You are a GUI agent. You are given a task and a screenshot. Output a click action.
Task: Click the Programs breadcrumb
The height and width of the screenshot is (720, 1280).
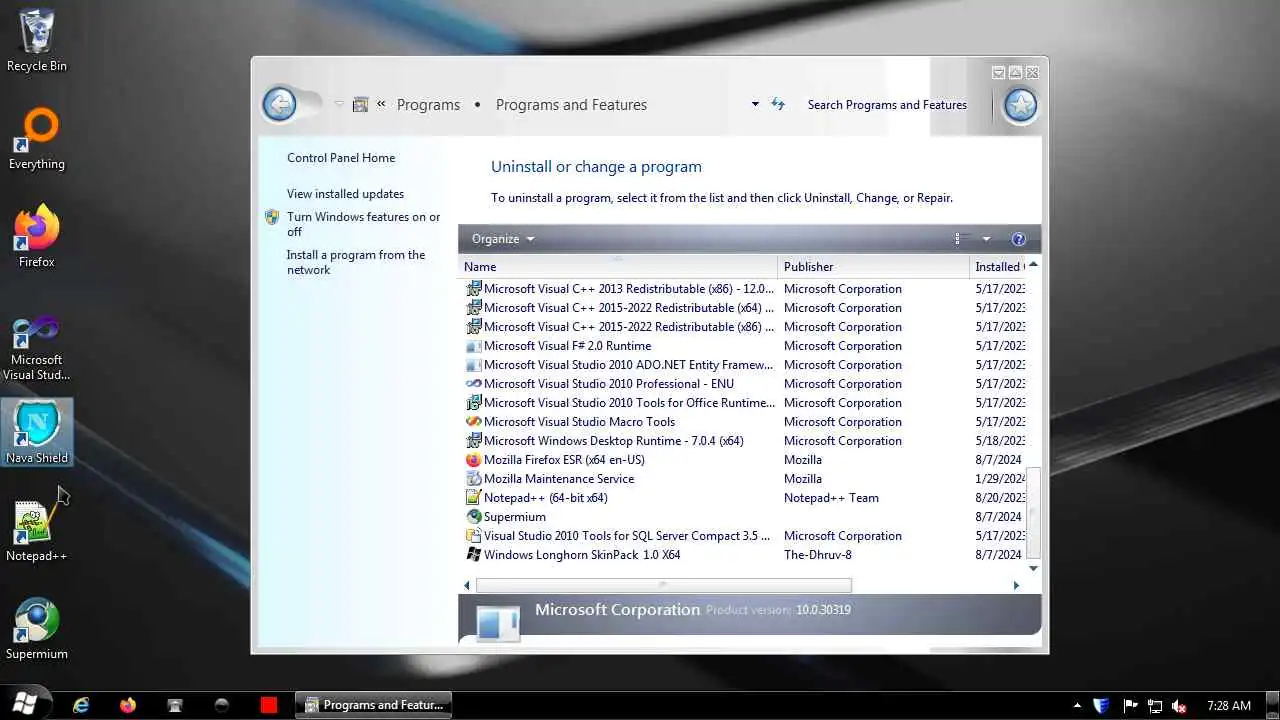[x=428, y=104]
